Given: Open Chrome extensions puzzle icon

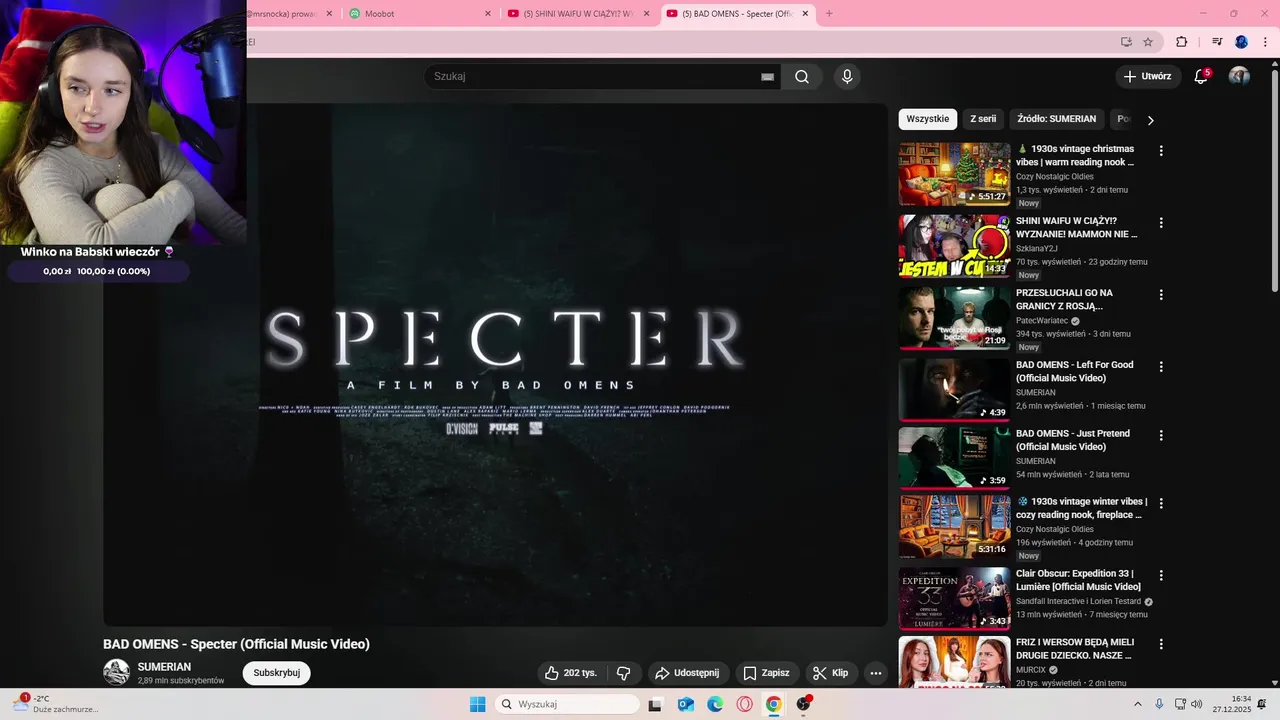Looking at the screenshot, I should pos(1182,42).
